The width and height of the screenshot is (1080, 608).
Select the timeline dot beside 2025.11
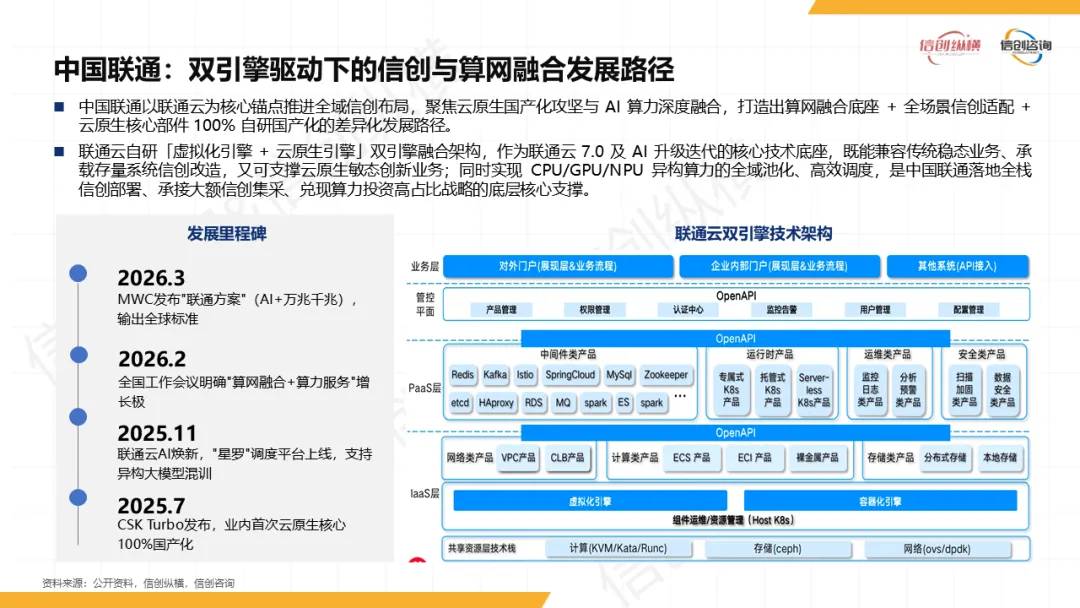click(x=79, y=417)
